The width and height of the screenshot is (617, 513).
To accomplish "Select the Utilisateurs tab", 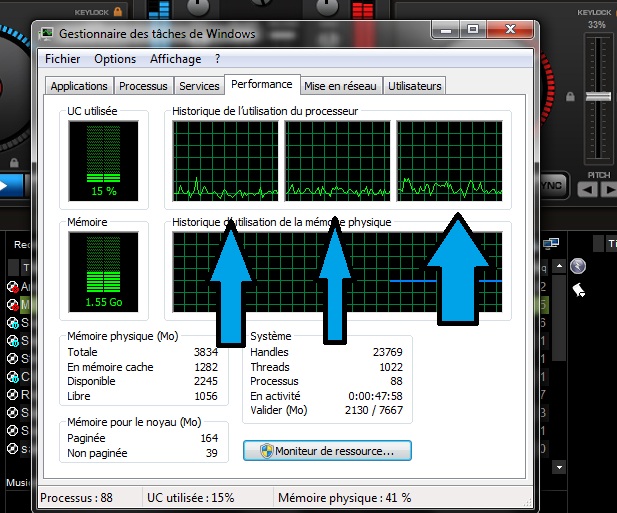I will click(414, 86).
